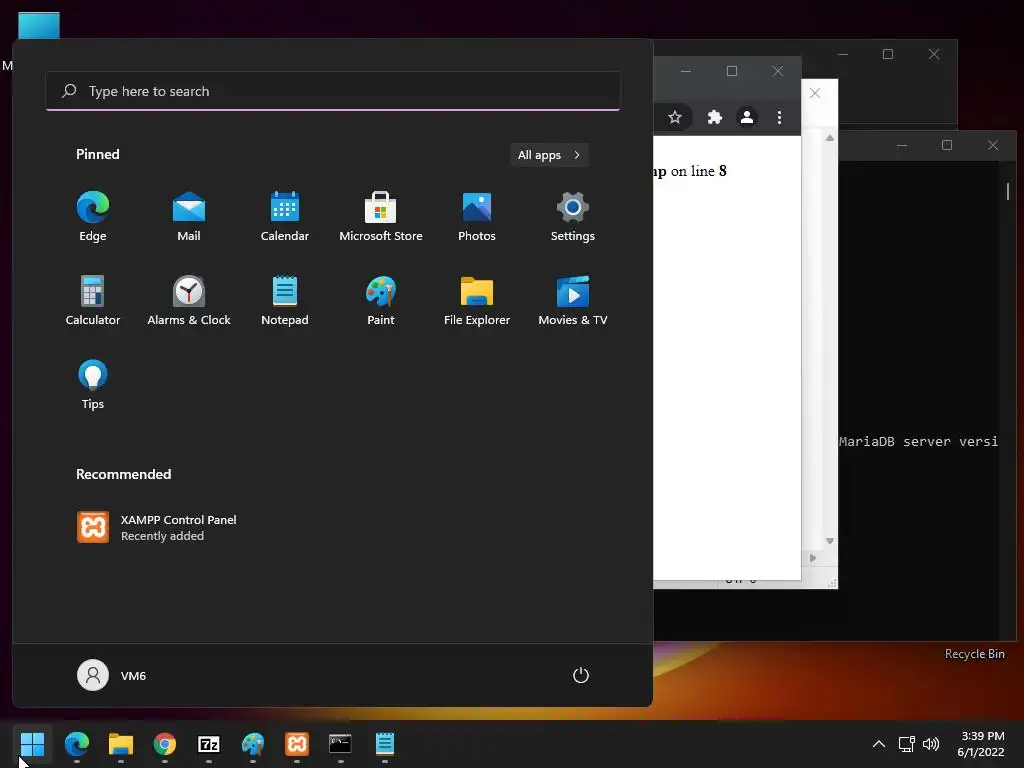The width and height of the screenshot is (1024, 768).
Task: Maximize the Chrome window
Action: click(732, 71)
